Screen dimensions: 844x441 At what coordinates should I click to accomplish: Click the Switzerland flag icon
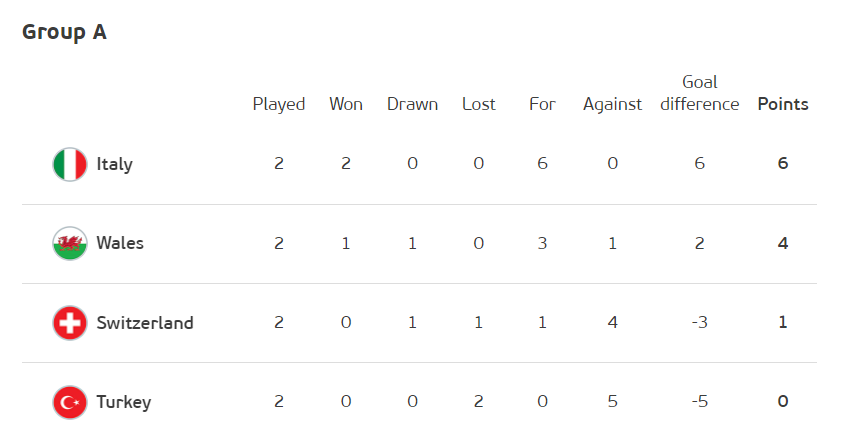click(70, 323)
